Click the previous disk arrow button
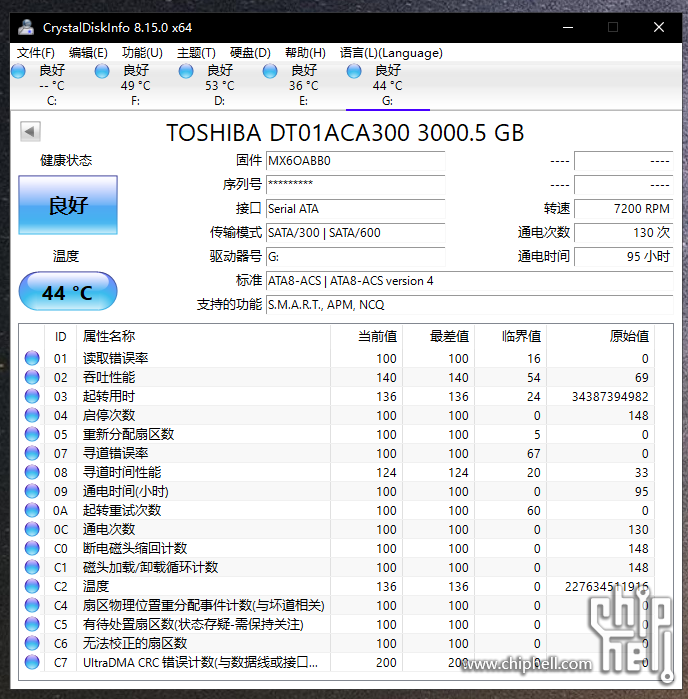 (x=30, y=132)
